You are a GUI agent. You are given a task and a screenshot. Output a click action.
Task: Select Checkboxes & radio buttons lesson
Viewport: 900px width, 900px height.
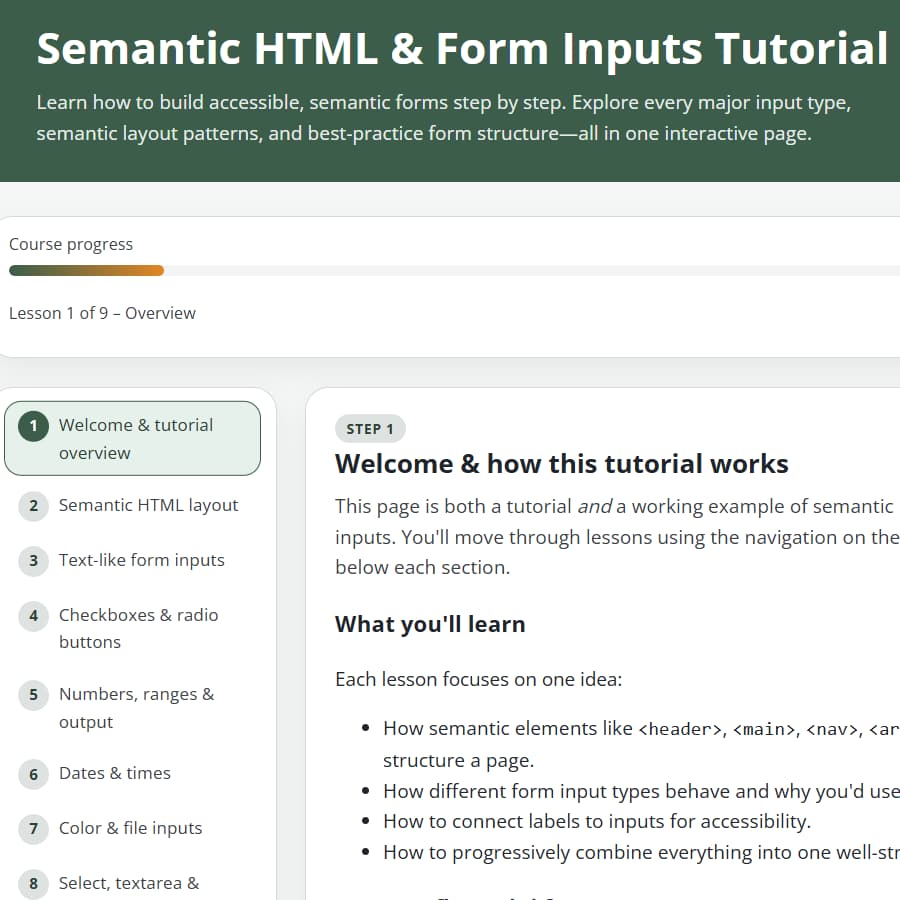132,629
